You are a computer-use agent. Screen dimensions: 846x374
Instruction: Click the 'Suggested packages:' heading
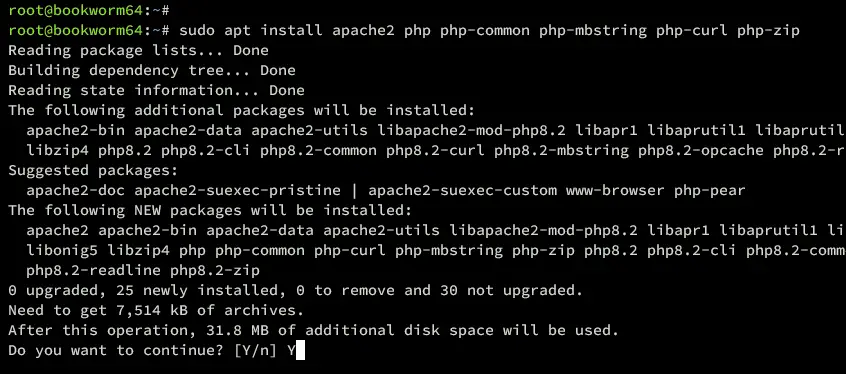[x=93, y=170]
